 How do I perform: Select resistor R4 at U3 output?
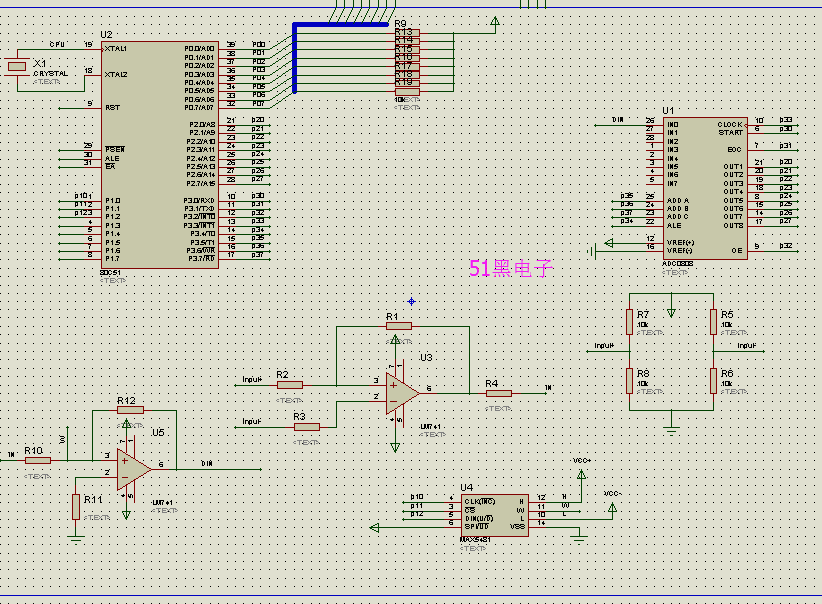click(498, 394)
